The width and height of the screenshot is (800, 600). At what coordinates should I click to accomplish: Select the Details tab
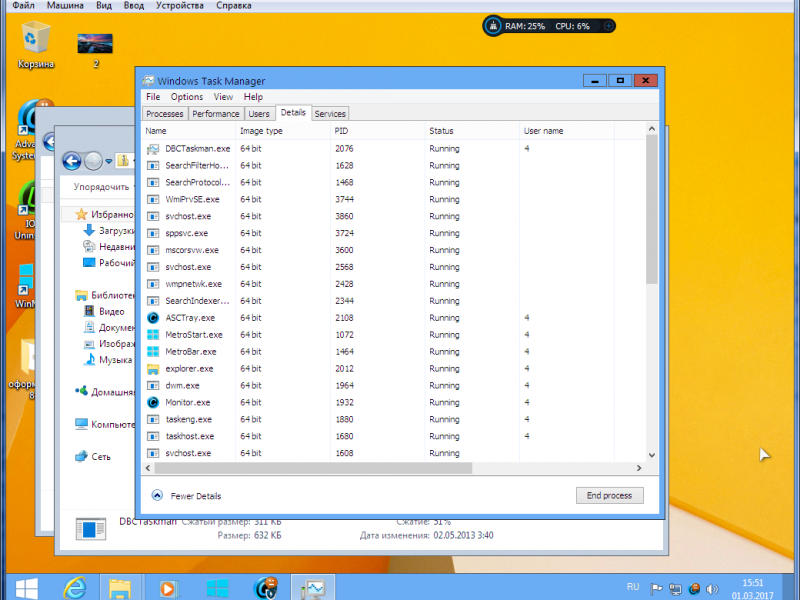pos(293,113)
